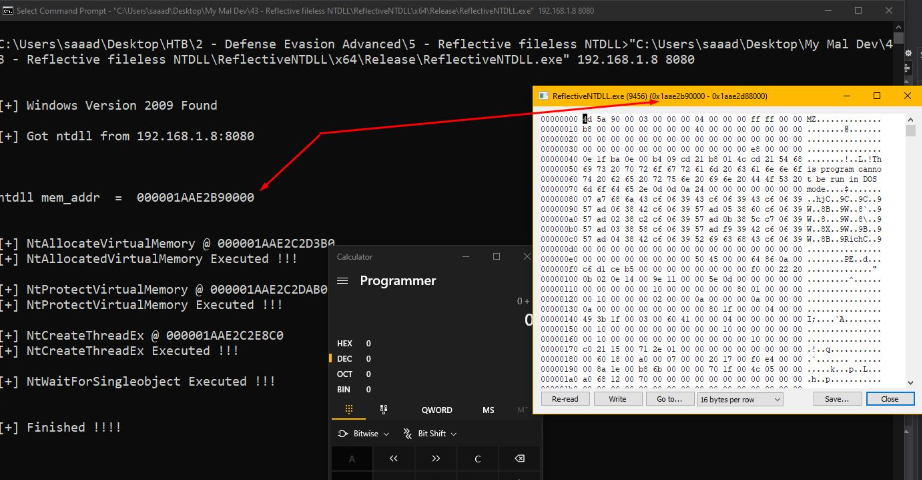This screenshot has width=922, height=480.
Task: Click ASCII text "t be run in DOS"
Action: click(x=841, y=179)
